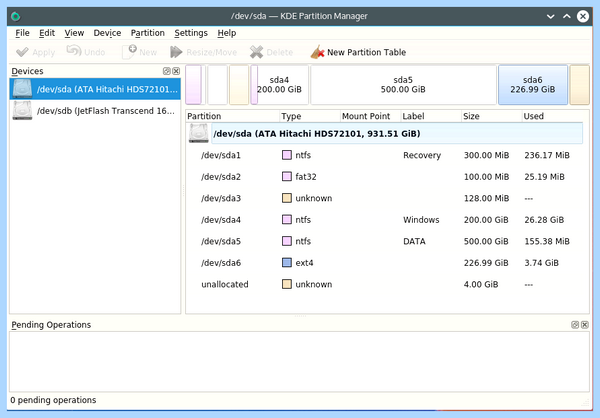Sort by Type column header

(x=310, y=116)
